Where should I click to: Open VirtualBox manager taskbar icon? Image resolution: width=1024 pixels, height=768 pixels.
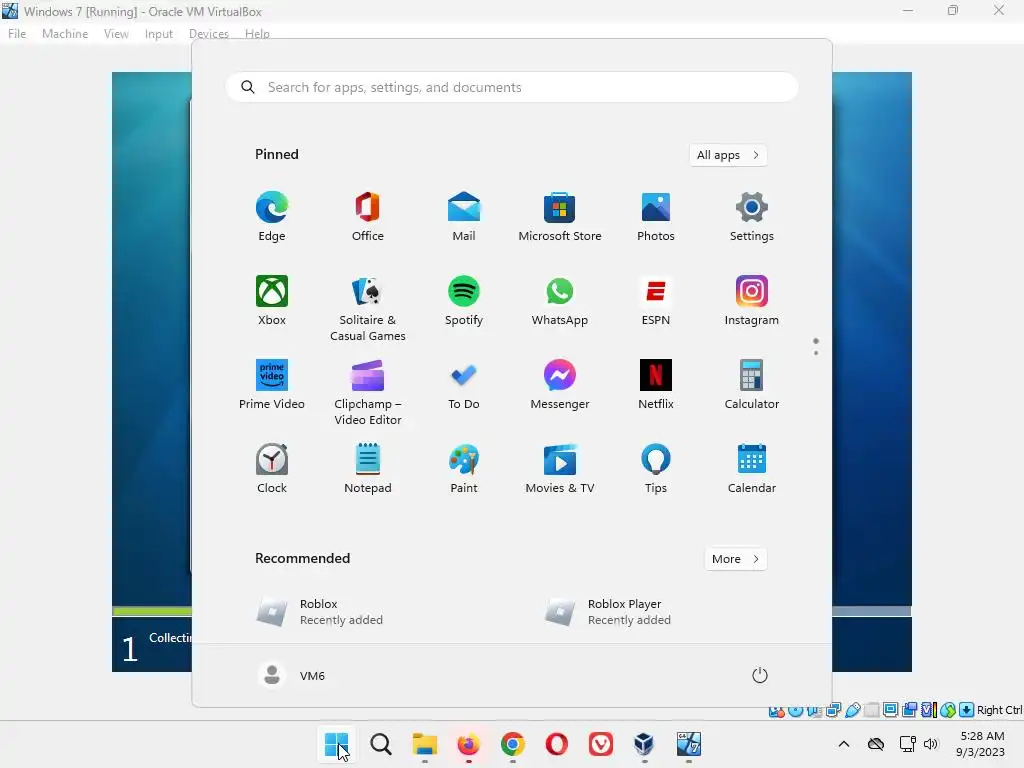pyautogui.click(x=644, y=744)
